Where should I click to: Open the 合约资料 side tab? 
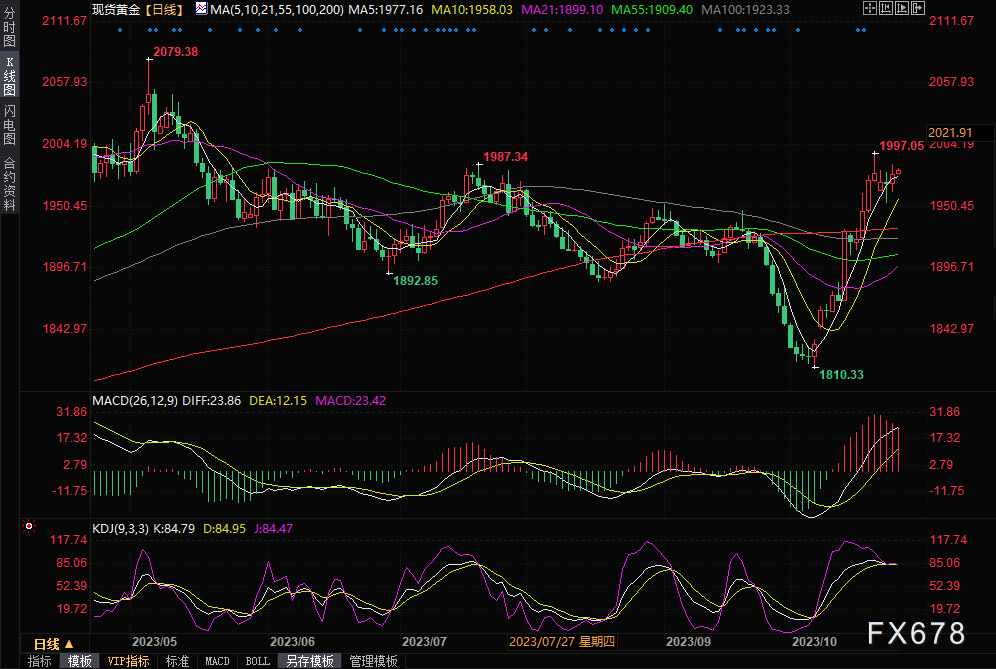9,184
